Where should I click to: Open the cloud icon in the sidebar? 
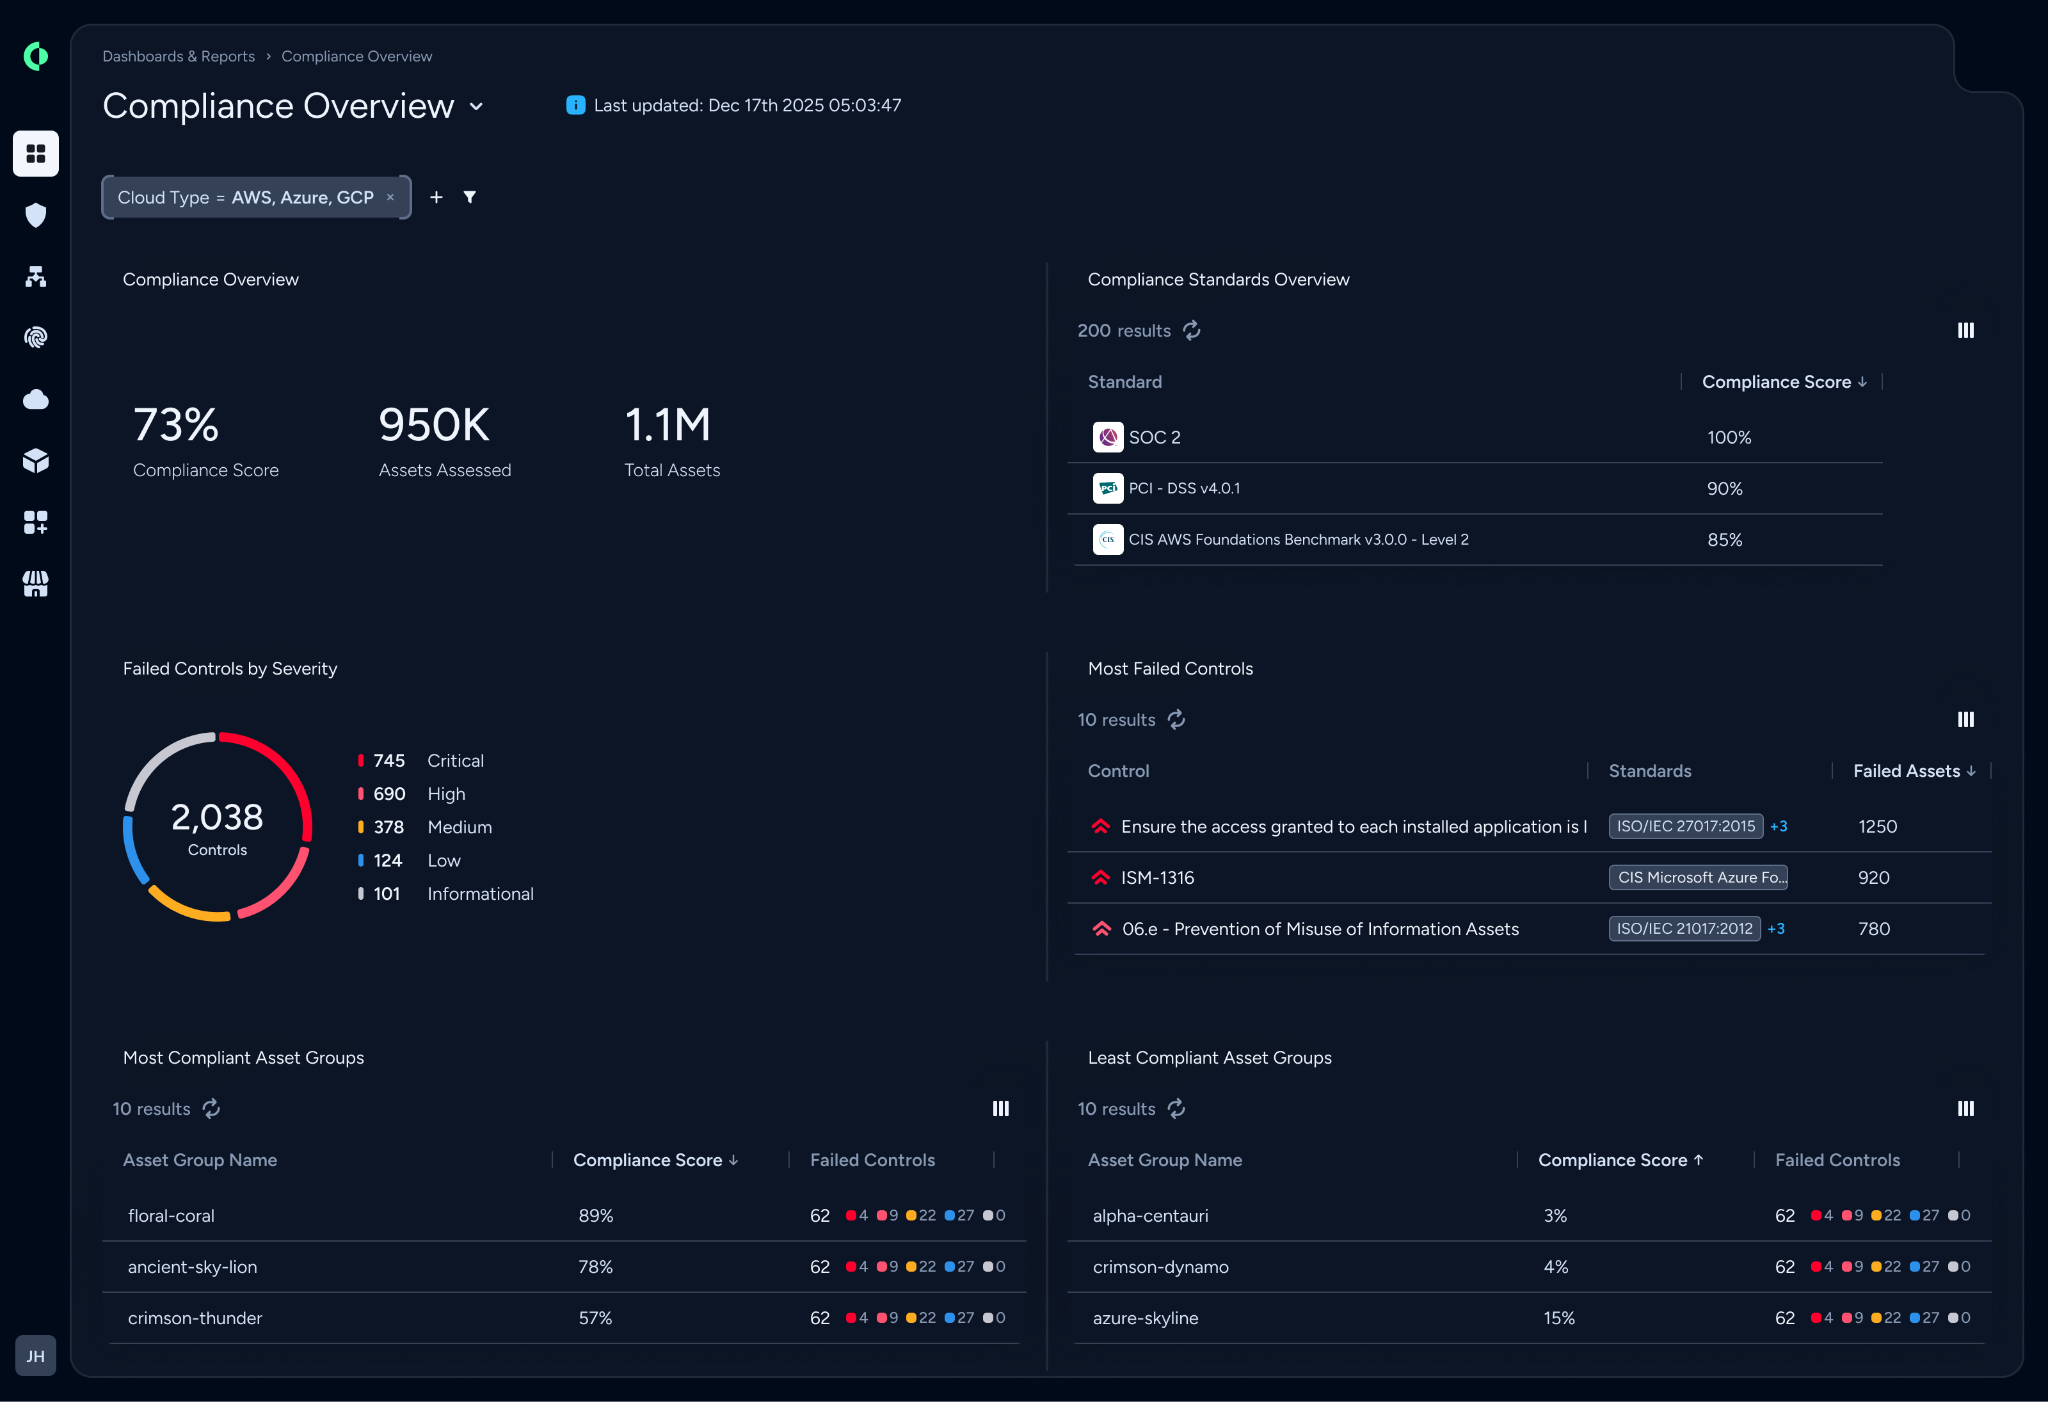[36, 400]
